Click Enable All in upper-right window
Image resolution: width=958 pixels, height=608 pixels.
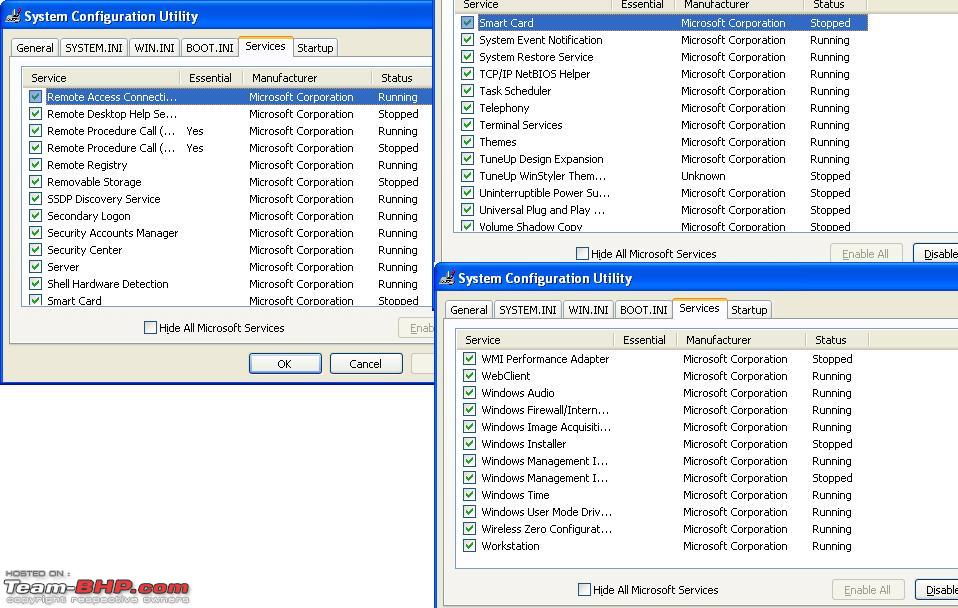click(865, 254)
